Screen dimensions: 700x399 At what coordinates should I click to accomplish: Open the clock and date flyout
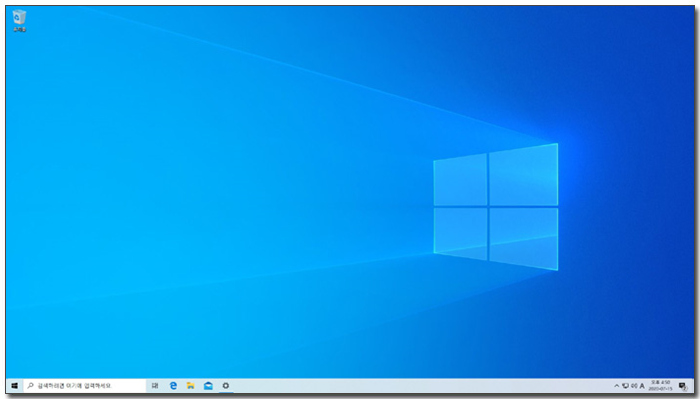click(x=660, y=386)
